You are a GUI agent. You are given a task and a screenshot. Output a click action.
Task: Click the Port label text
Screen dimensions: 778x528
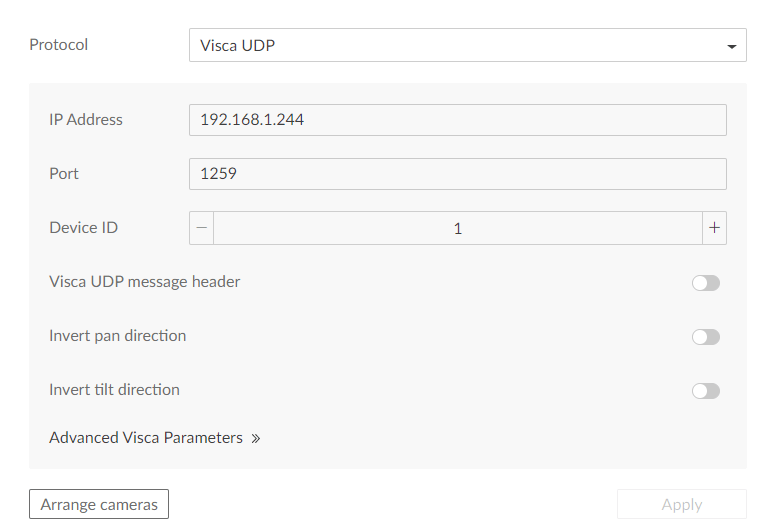click(64, 174)
